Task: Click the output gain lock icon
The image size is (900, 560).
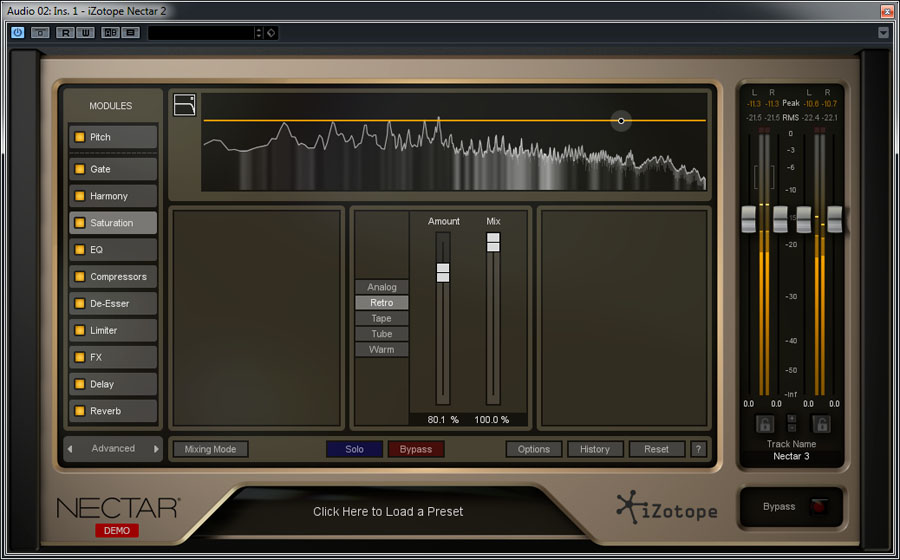Action: pos(821,424)
